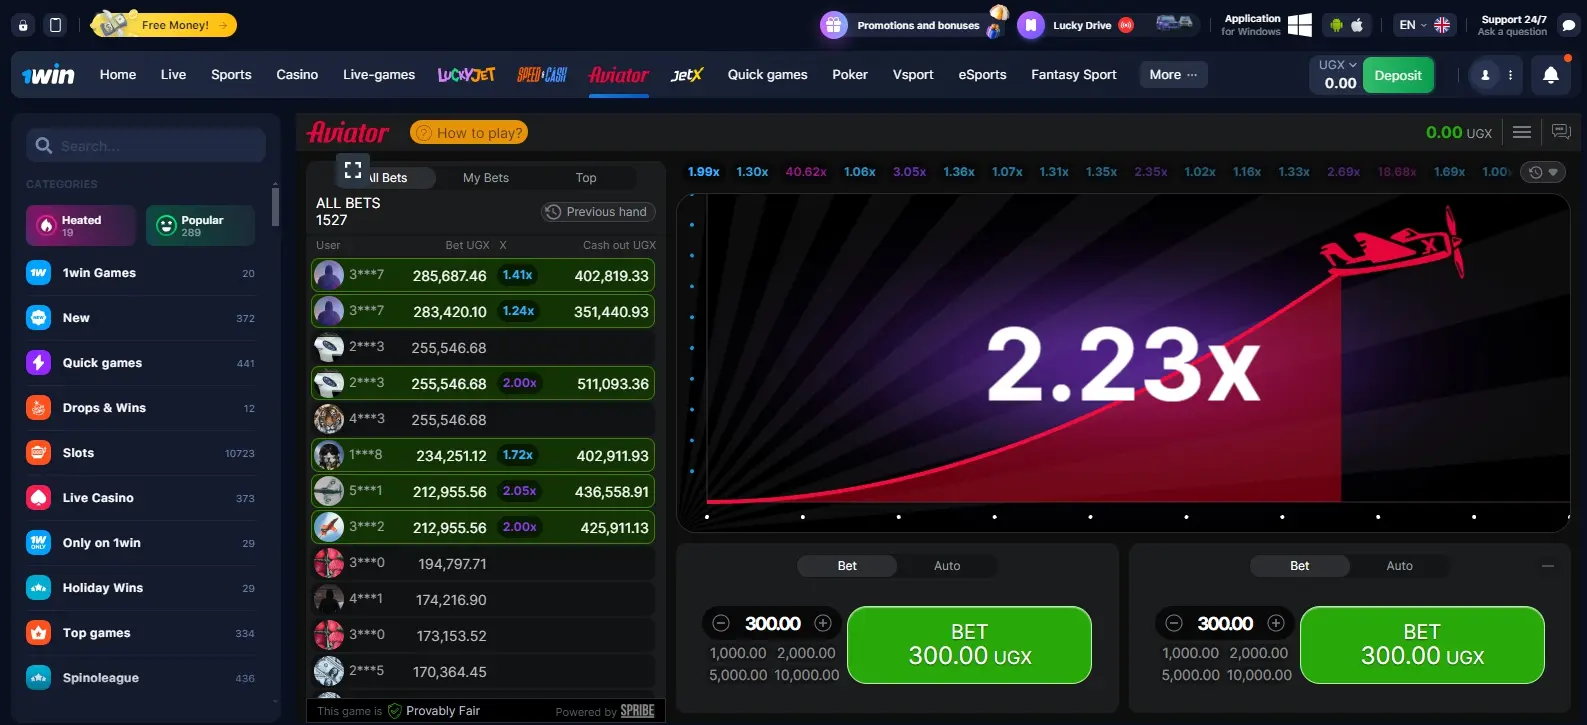Open How to play? help
Viewport: 1587px width, 725px height.
(x=470, y=133)
